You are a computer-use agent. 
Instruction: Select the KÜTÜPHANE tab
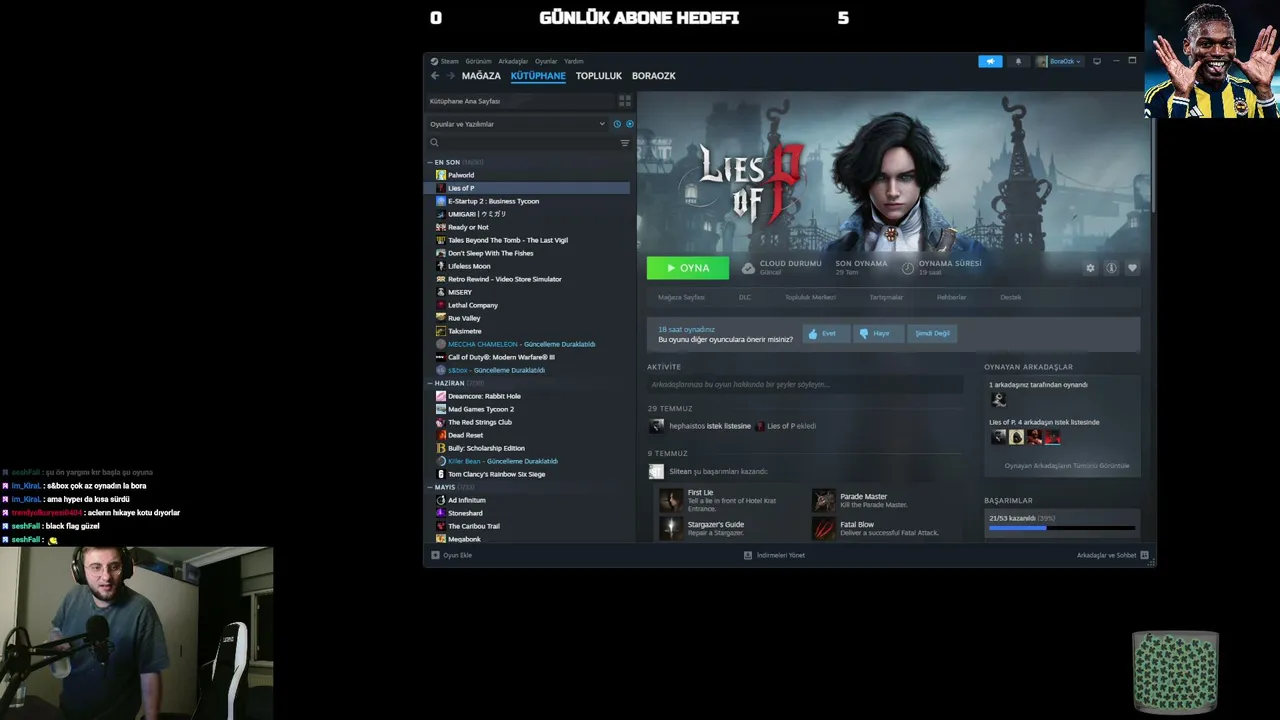pyautogui.click(x=538, y=76)
